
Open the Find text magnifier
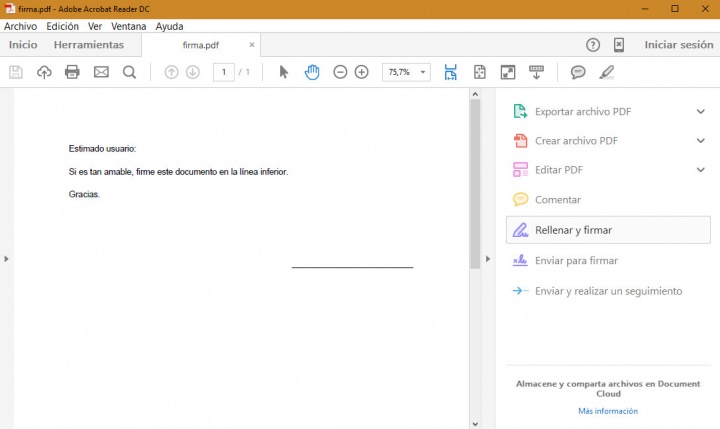(129, 72)
